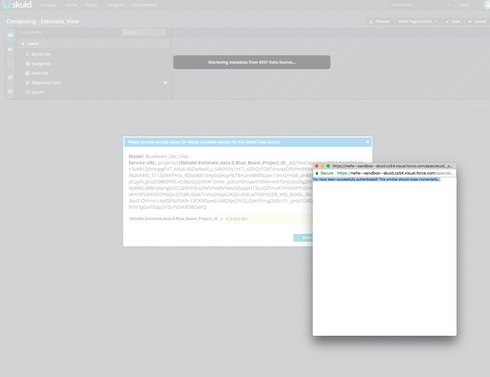Image resolution: width=490 pixels, height=377 pixels.
Task: Close the authentication popup window
Action: pos(317,166)
